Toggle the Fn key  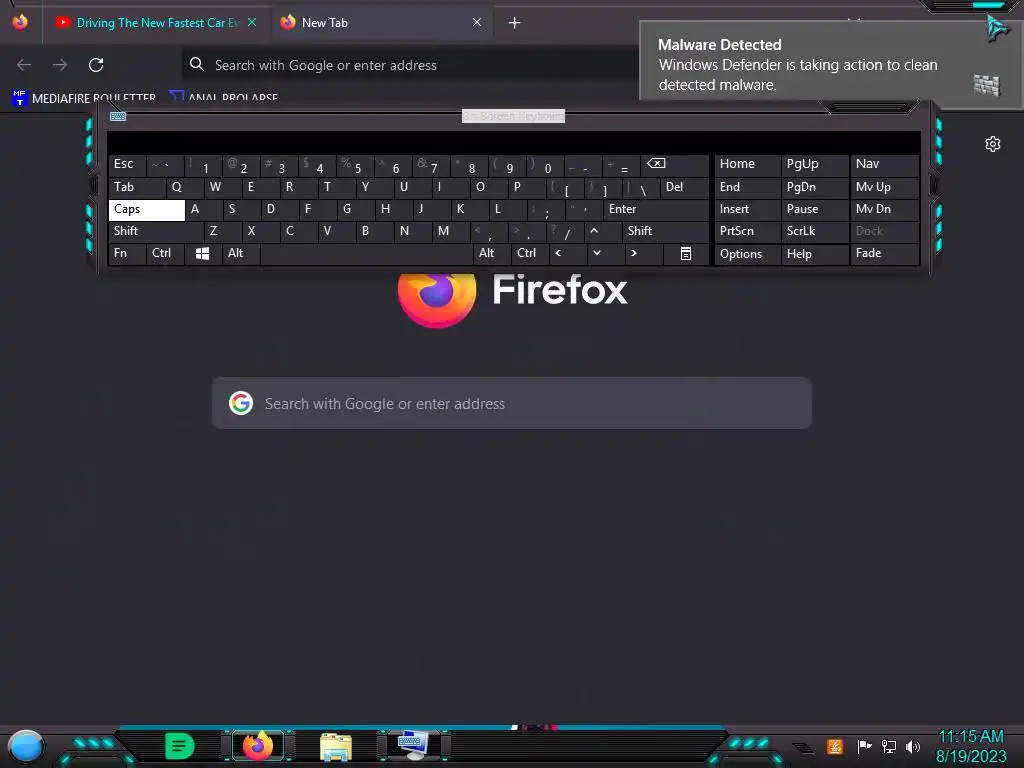[x=127, y=253]
